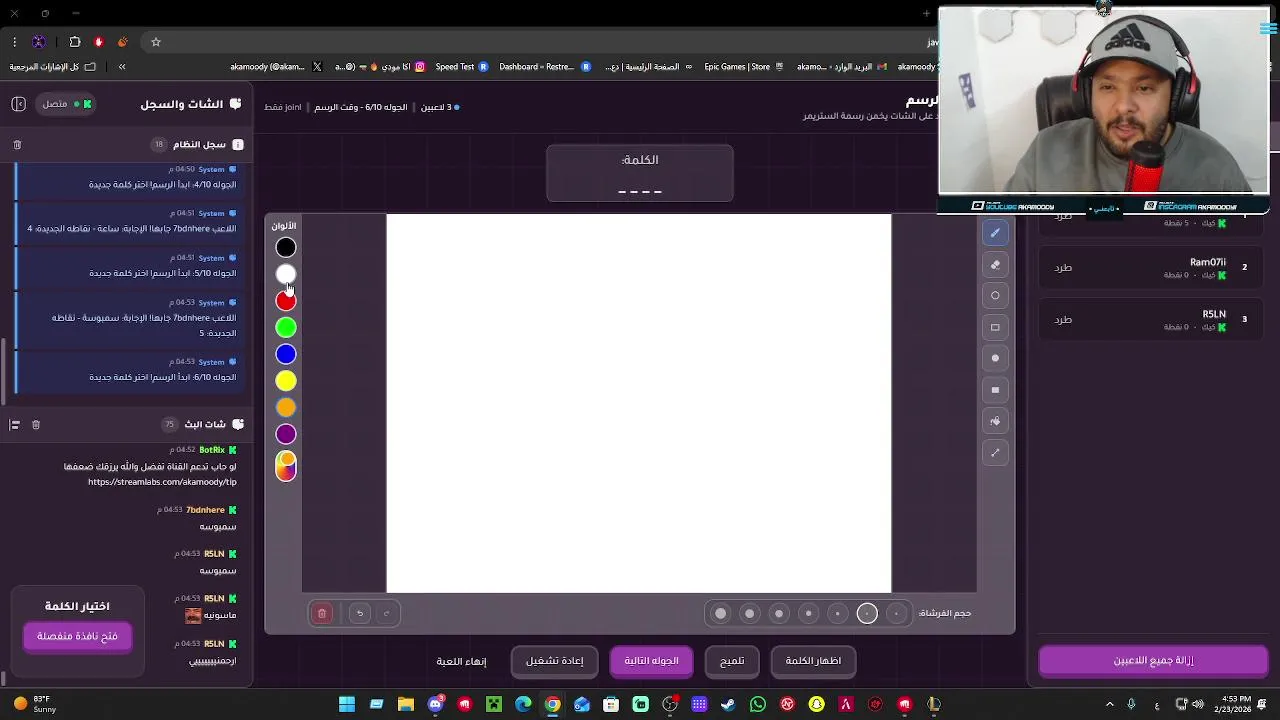
Task: Click the 'إعادة تشغيل' restart button
Action: 554,661
